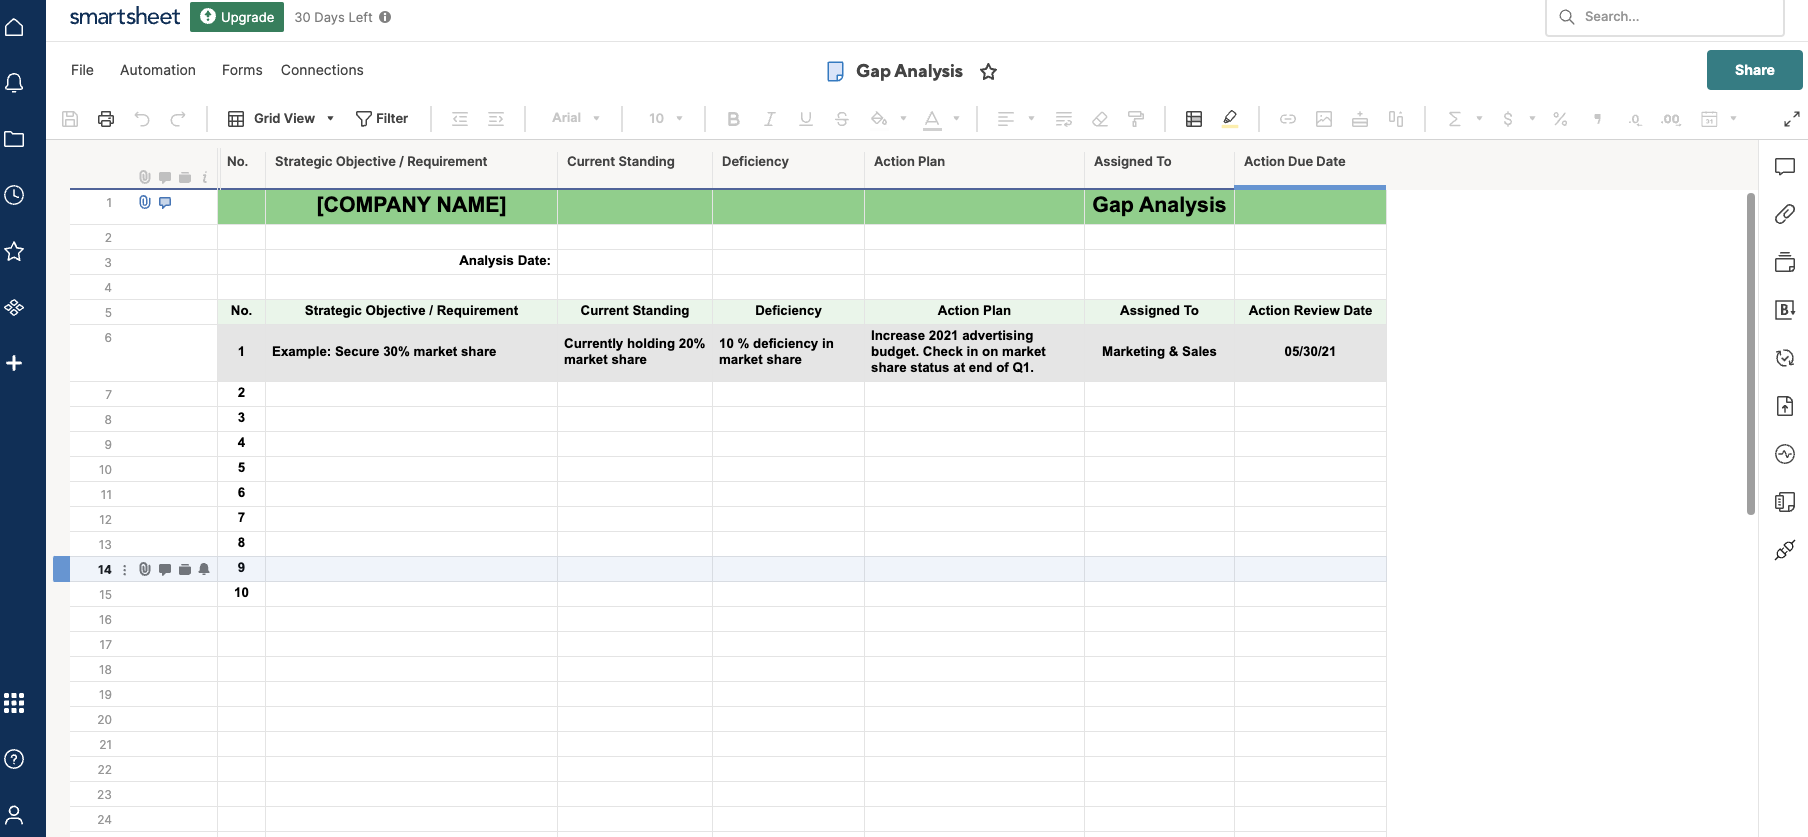Open the Help question mark icon
This screenshot has width=1808, height=837.
click(x=14, y=759)
